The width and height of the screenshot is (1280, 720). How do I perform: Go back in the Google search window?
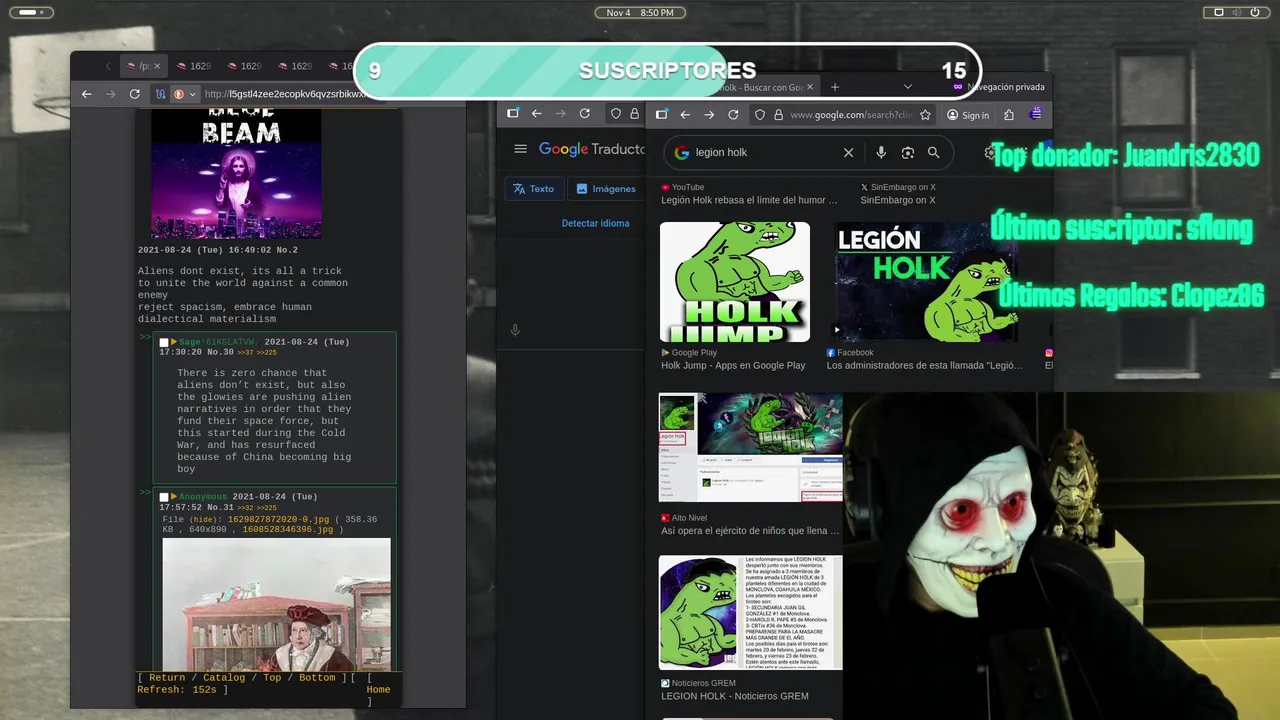pyautogui.click(x=685, y=115)
